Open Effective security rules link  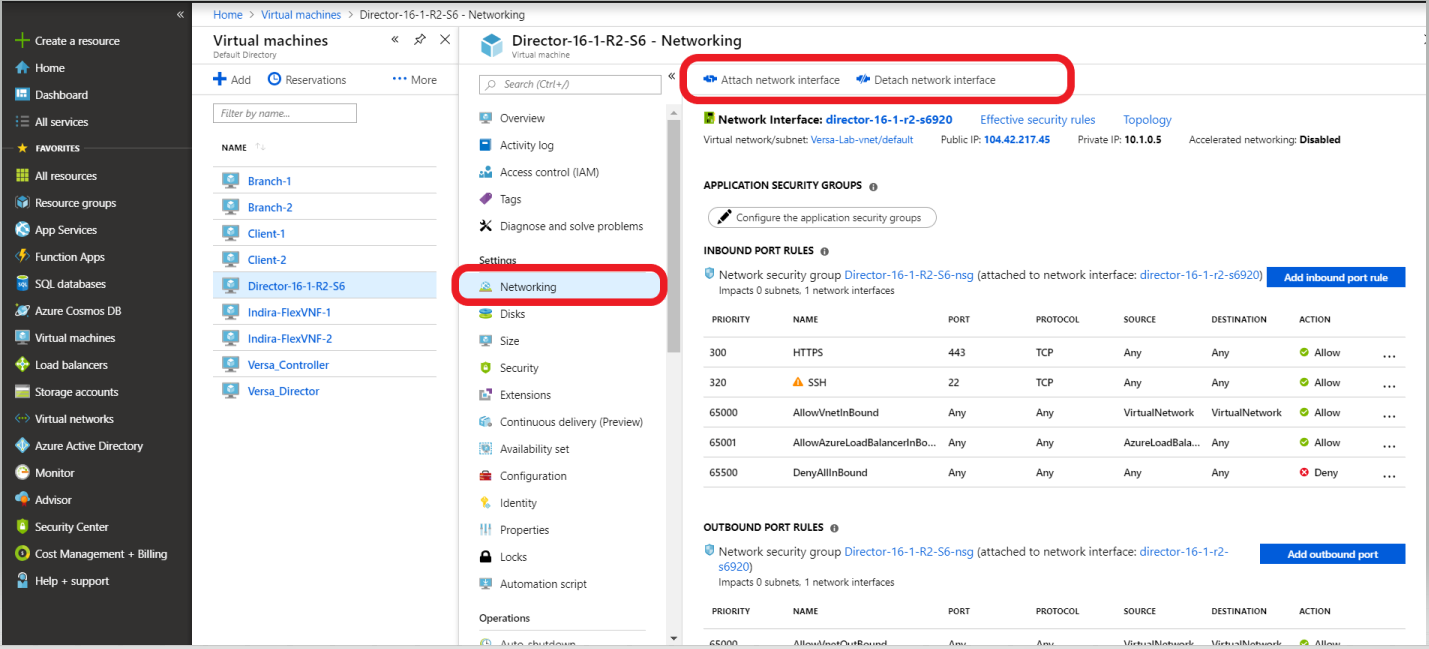(1037, 120)
